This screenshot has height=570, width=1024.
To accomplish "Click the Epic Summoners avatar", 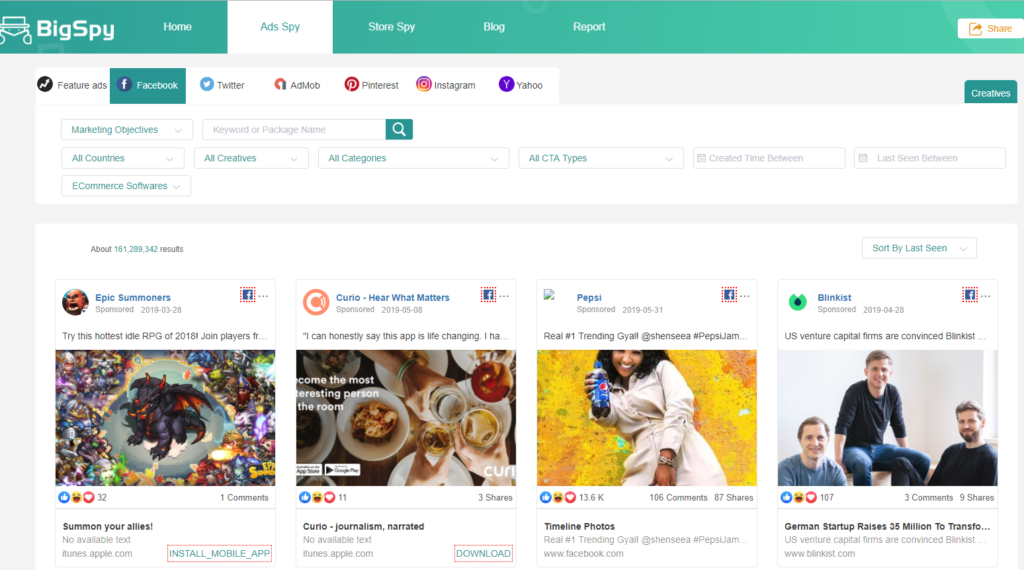I will 75,302.
